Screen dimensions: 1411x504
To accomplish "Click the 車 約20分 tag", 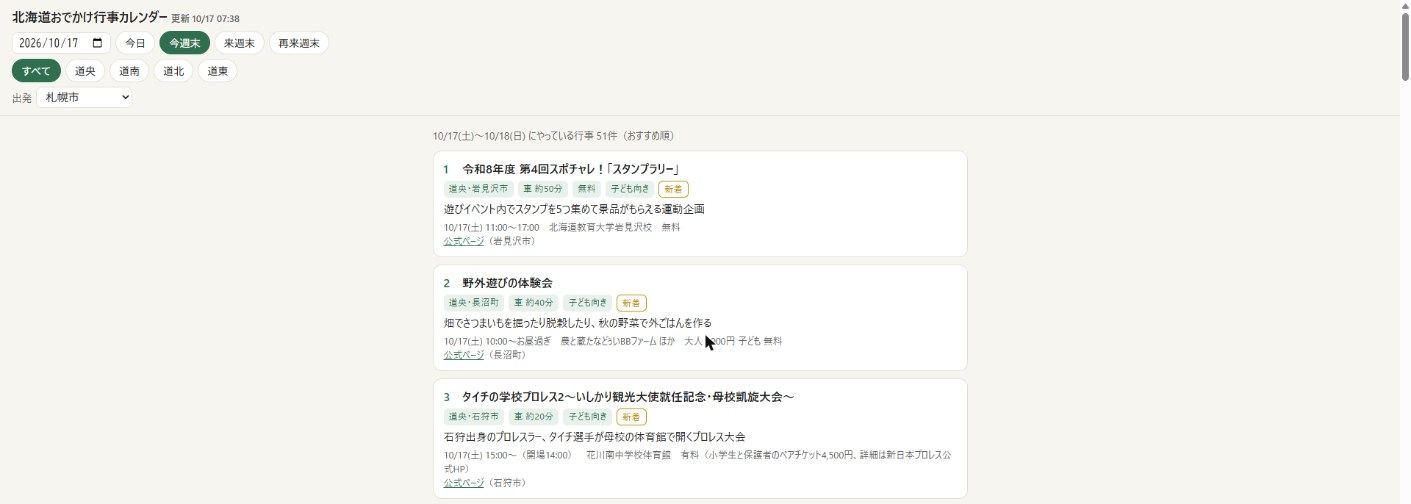I will pos(533,417).
